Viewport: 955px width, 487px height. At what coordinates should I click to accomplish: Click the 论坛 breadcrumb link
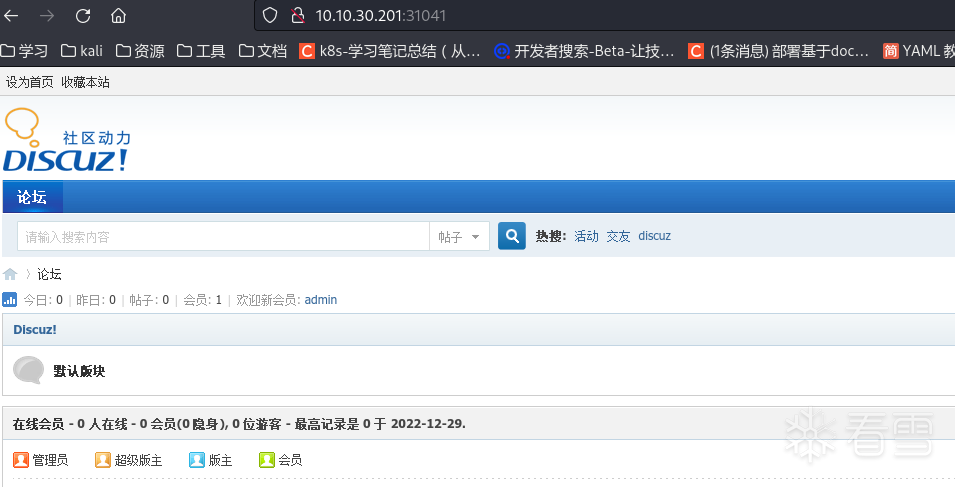click(49, 275)
